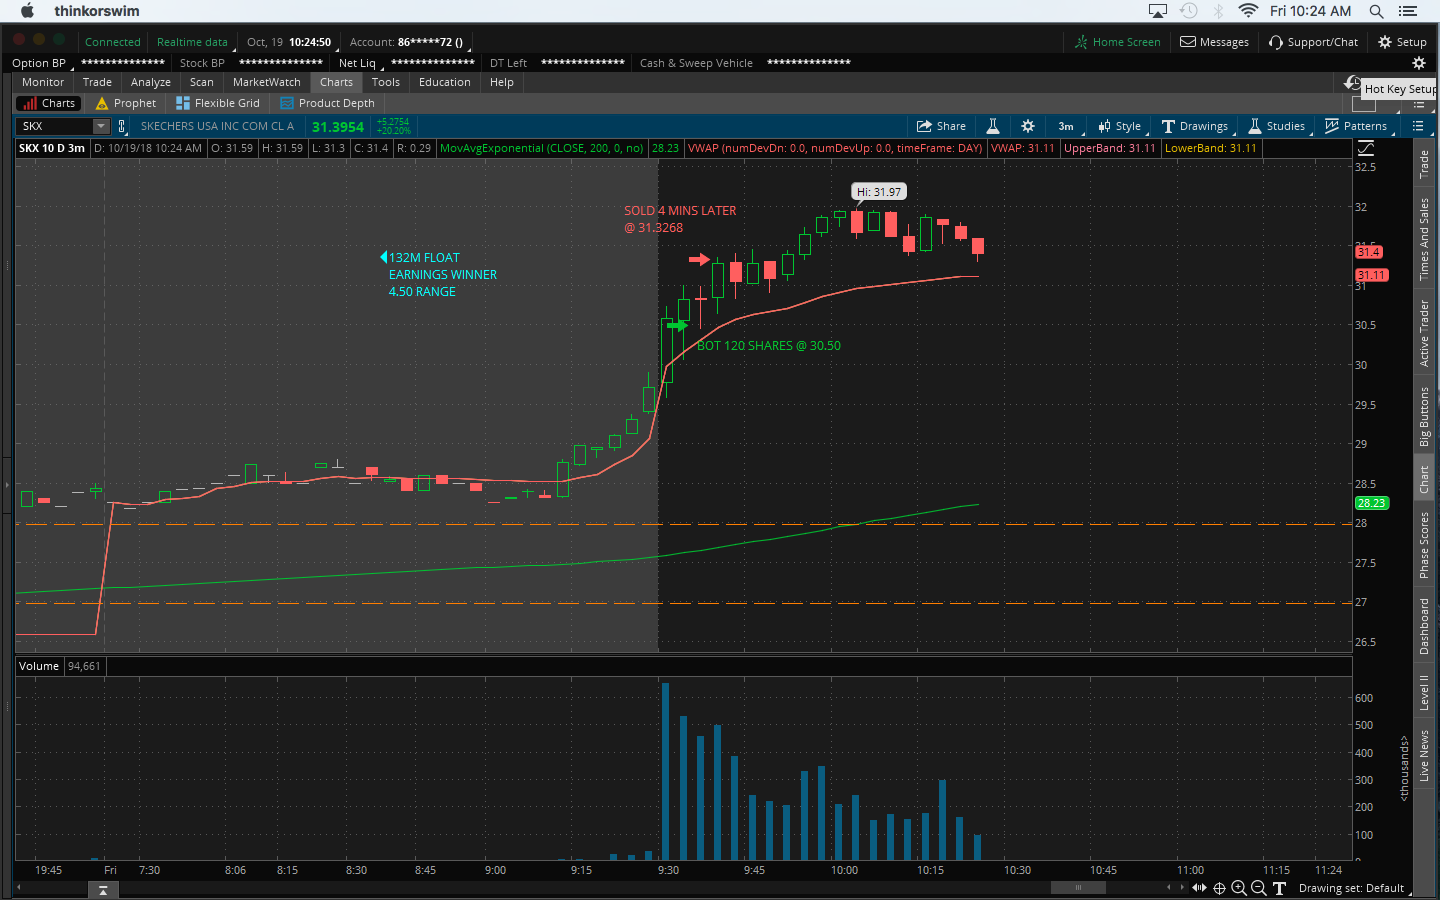Click the Hi: 31.97 price bubble

click(879, 191)
